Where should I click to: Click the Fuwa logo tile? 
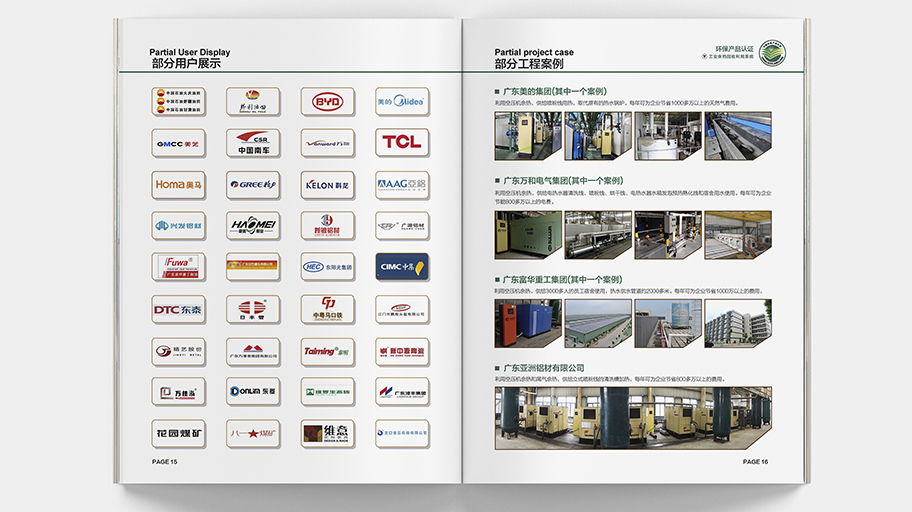point(179,267)
